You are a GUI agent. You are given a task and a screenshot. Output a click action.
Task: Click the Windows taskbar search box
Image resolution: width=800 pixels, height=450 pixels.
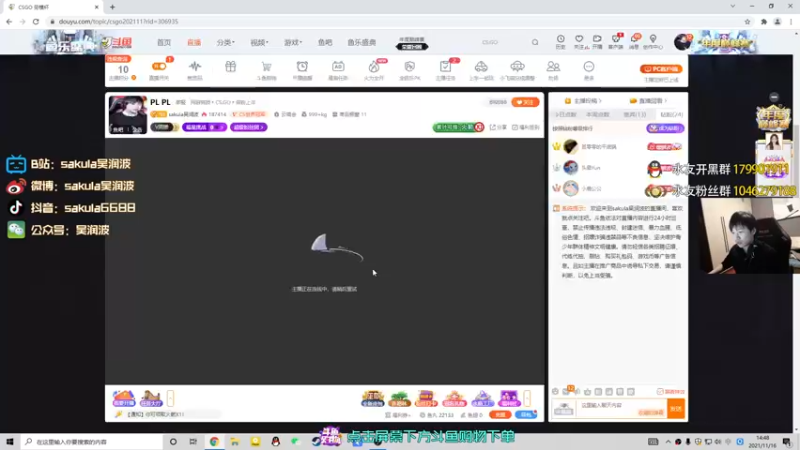pos(92,441)
